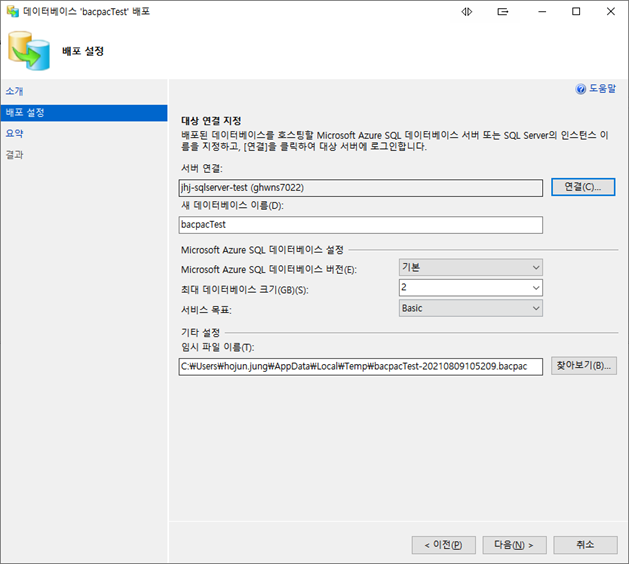Click the left-right arrows icon in title bar
Screen dimensions: 629x564
point(467,12)
